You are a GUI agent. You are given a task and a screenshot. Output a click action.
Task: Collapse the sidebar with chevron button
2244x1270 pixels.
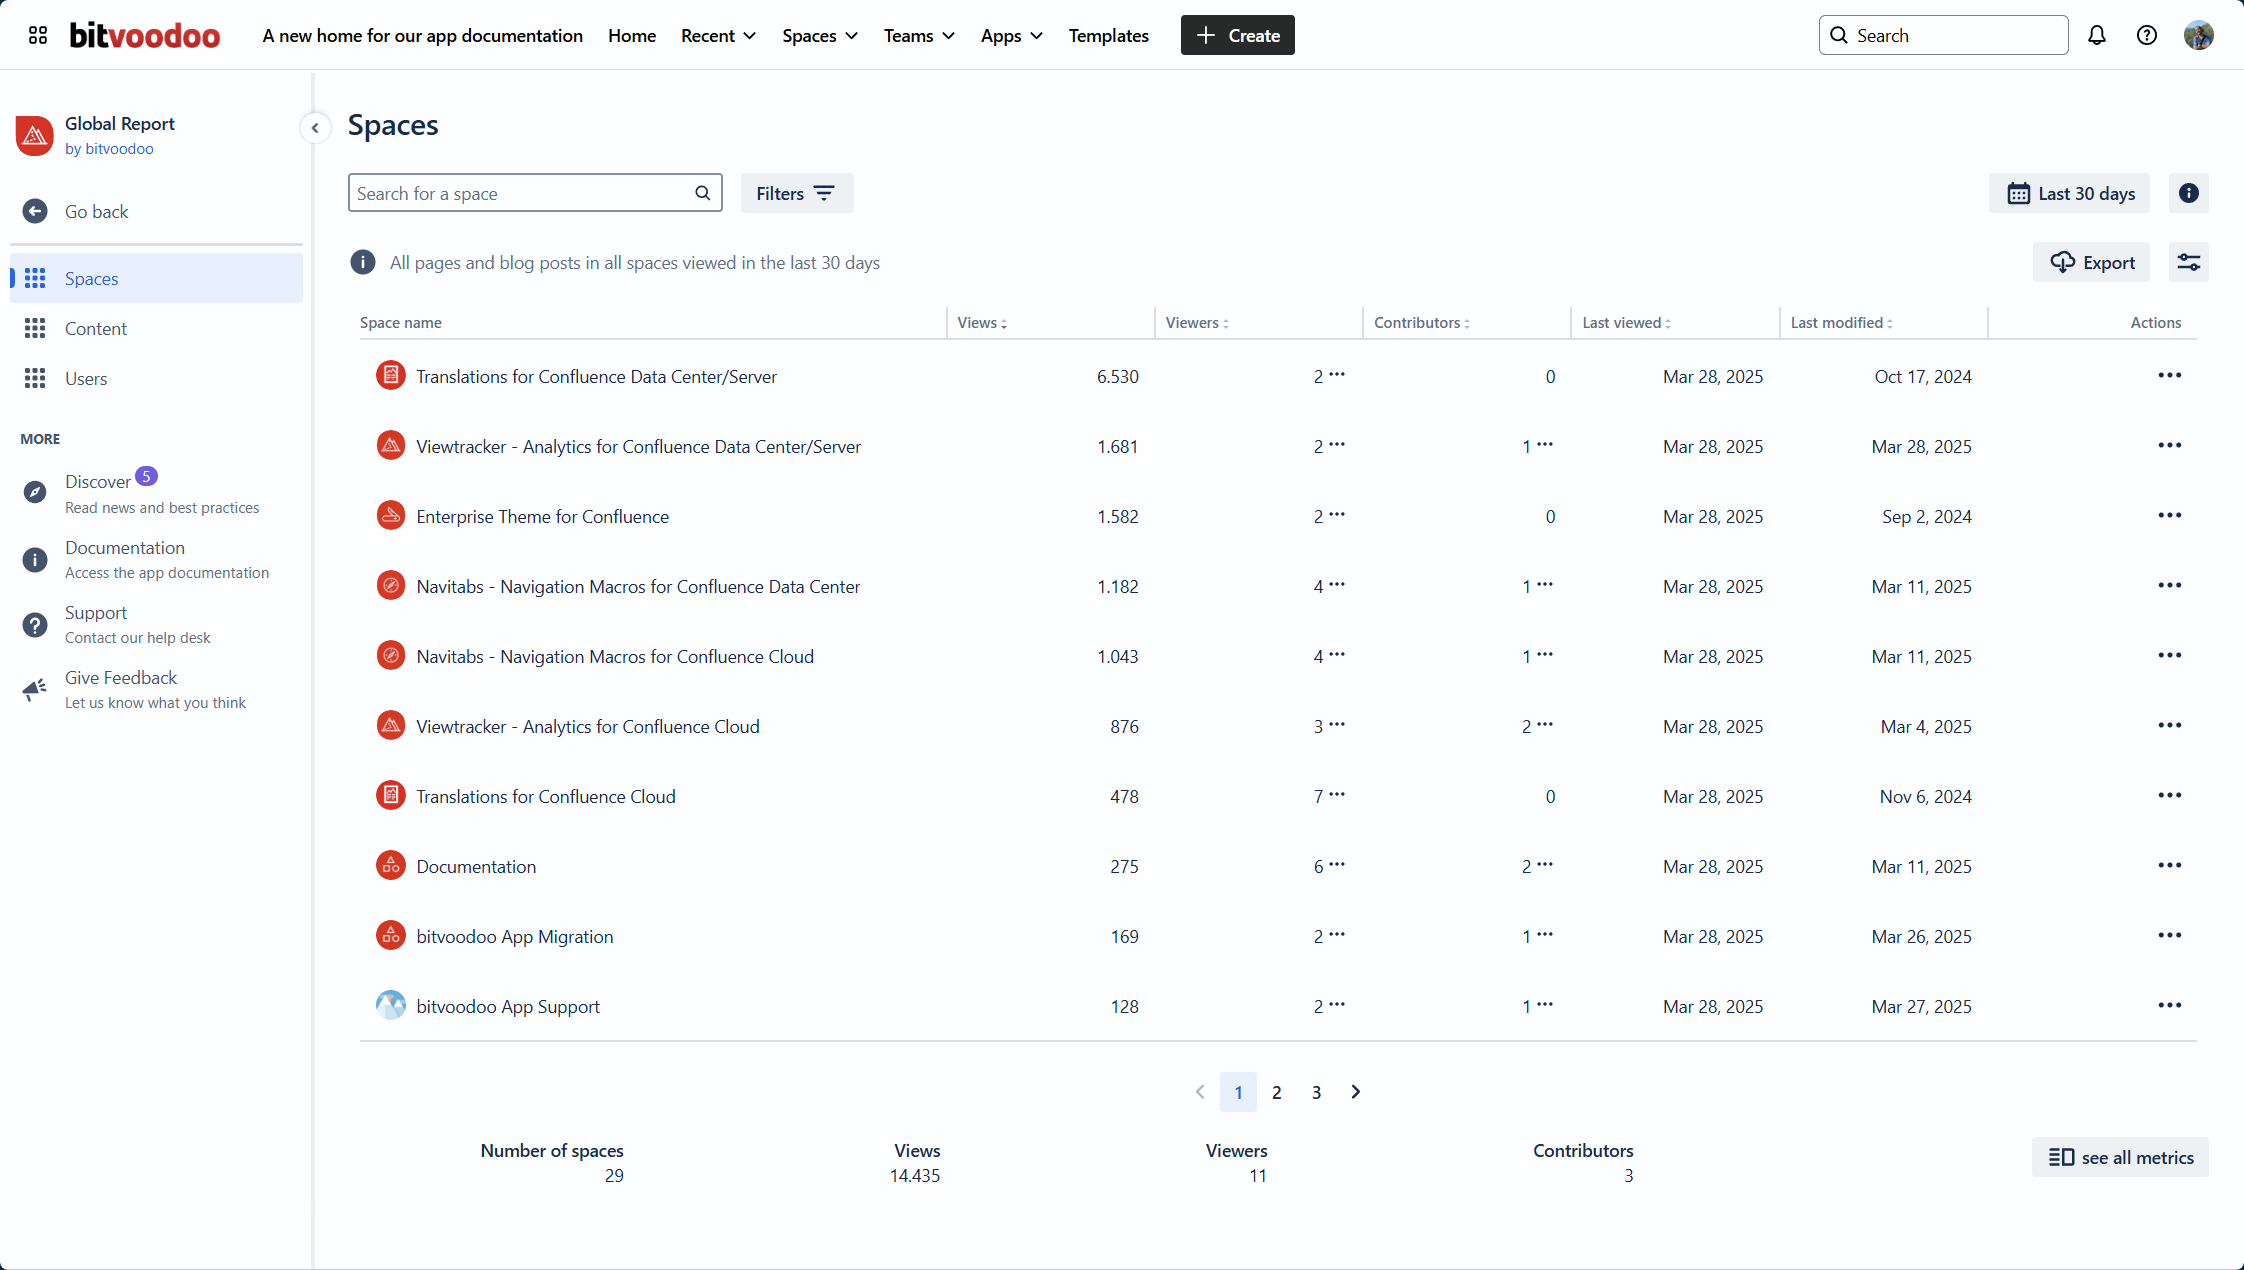tap(315, 127)
